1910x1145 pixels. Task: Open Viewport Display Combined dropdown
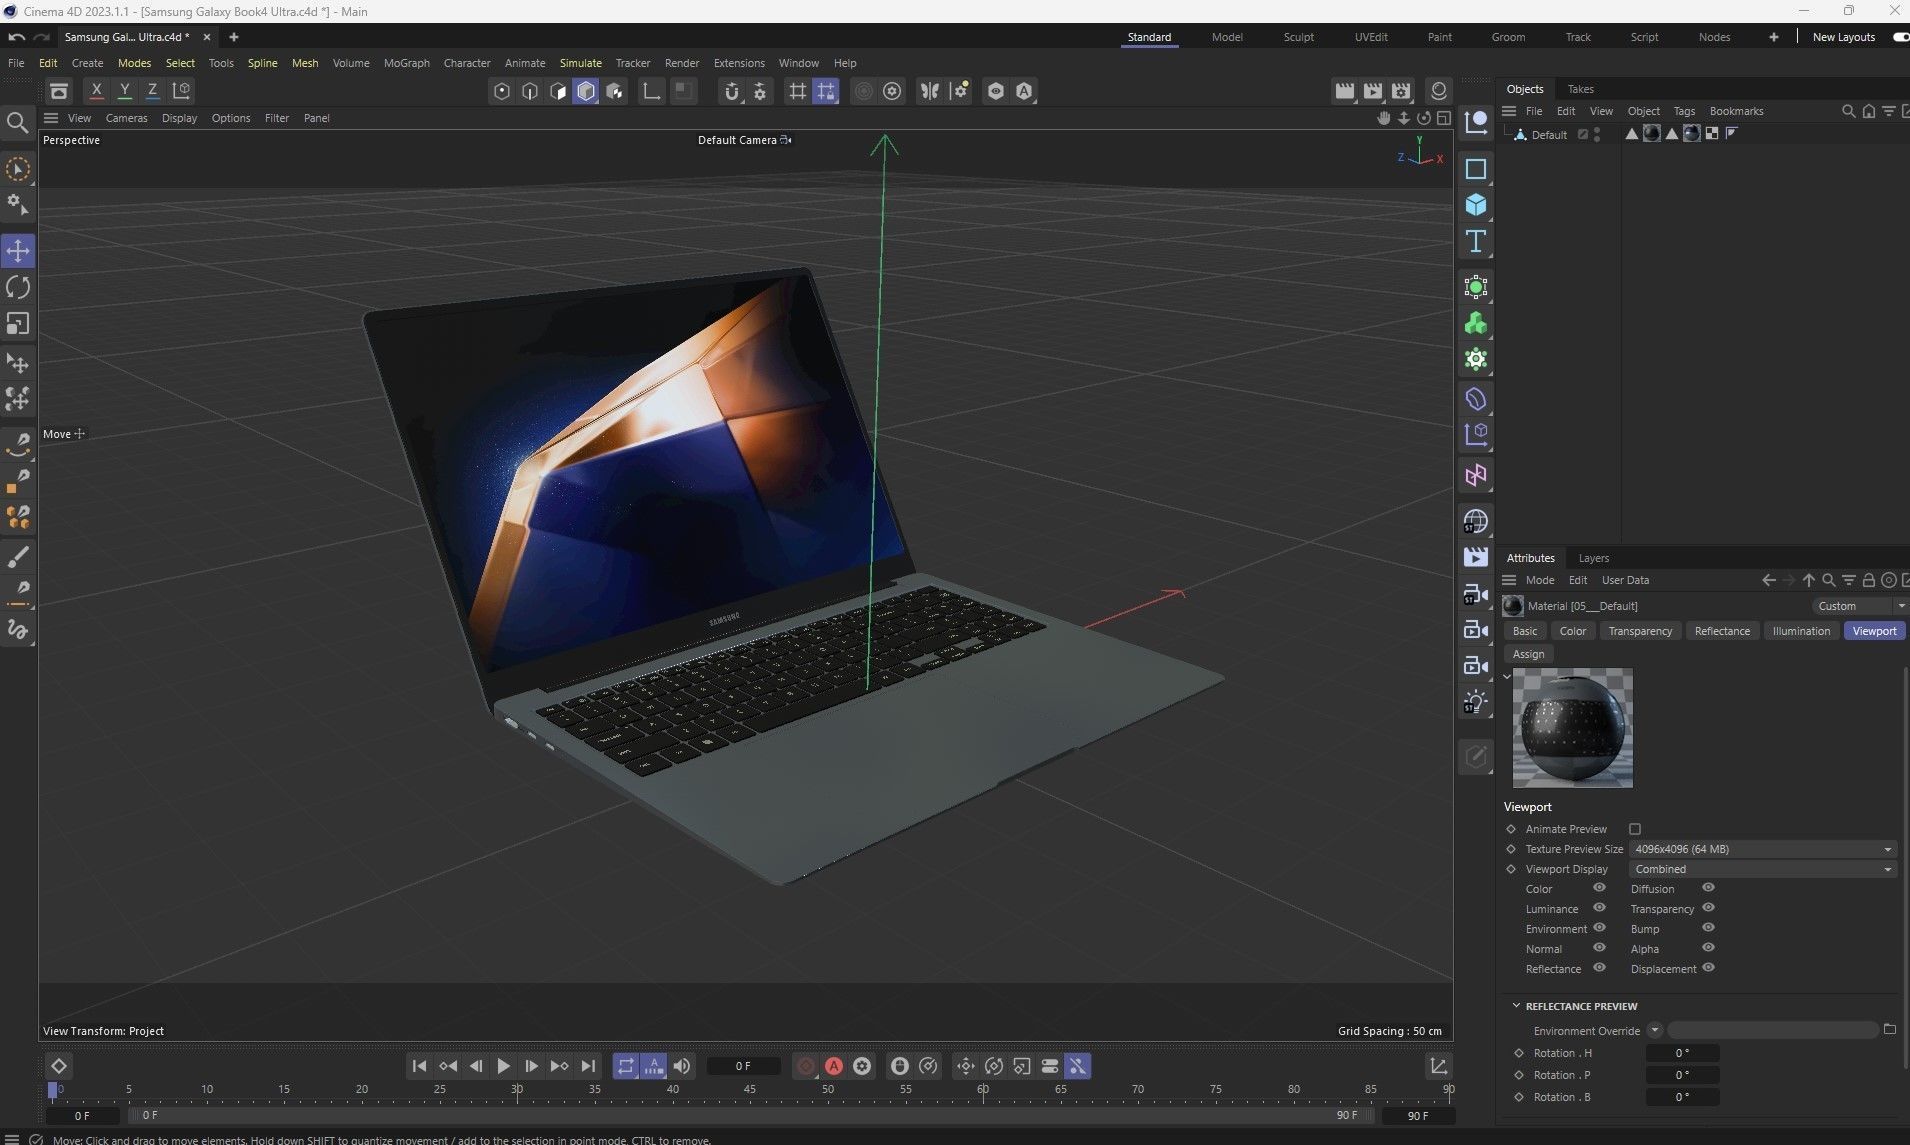tap(1763, 869)
